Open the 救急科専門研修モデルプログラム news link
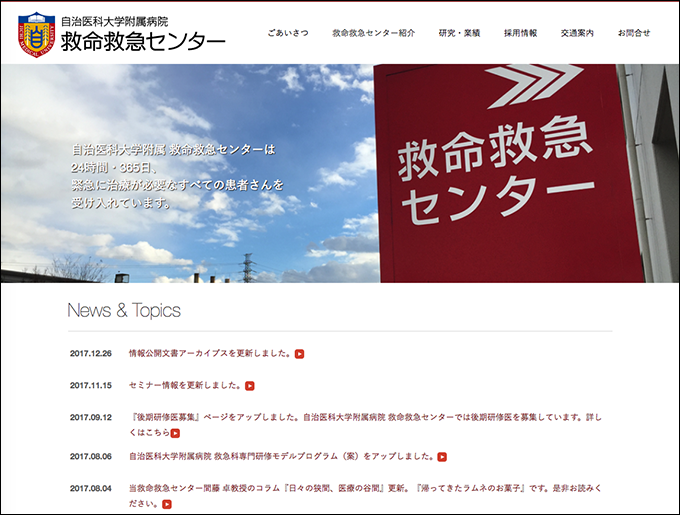This screenshot has width=680, height=515. (x=282, y=456)
